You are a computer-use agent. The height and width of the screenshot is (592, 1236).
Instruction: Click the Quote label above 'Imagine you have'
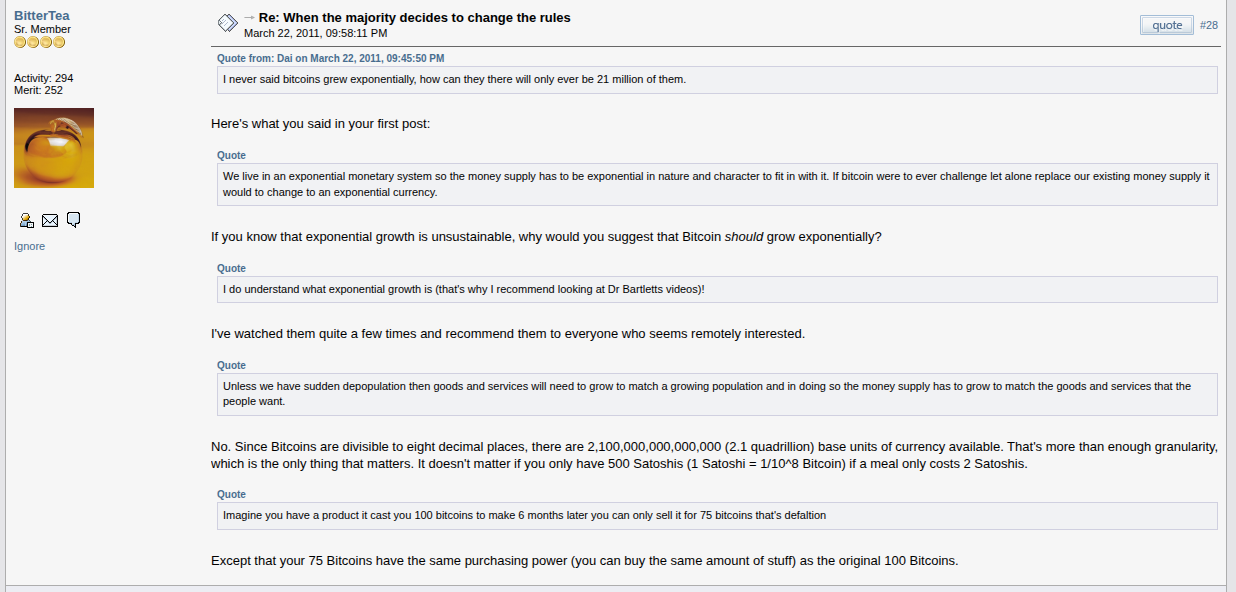point(231,494)
